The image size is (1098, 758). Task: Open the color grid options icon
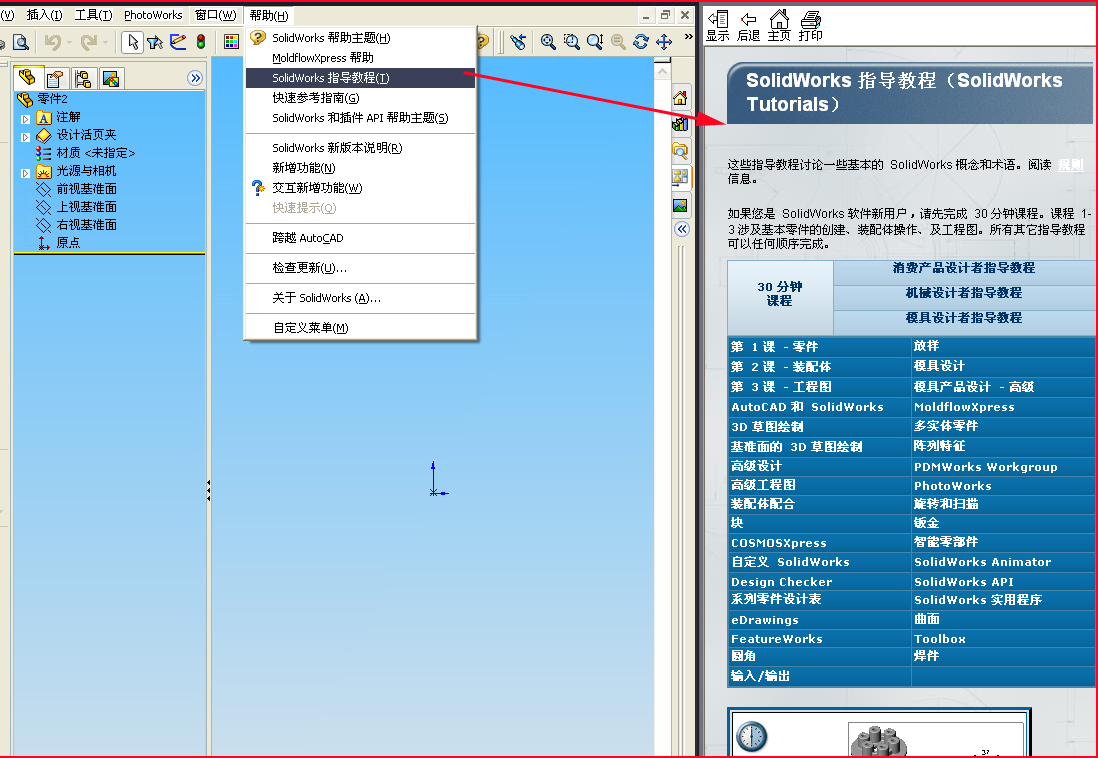pos(231,43)
